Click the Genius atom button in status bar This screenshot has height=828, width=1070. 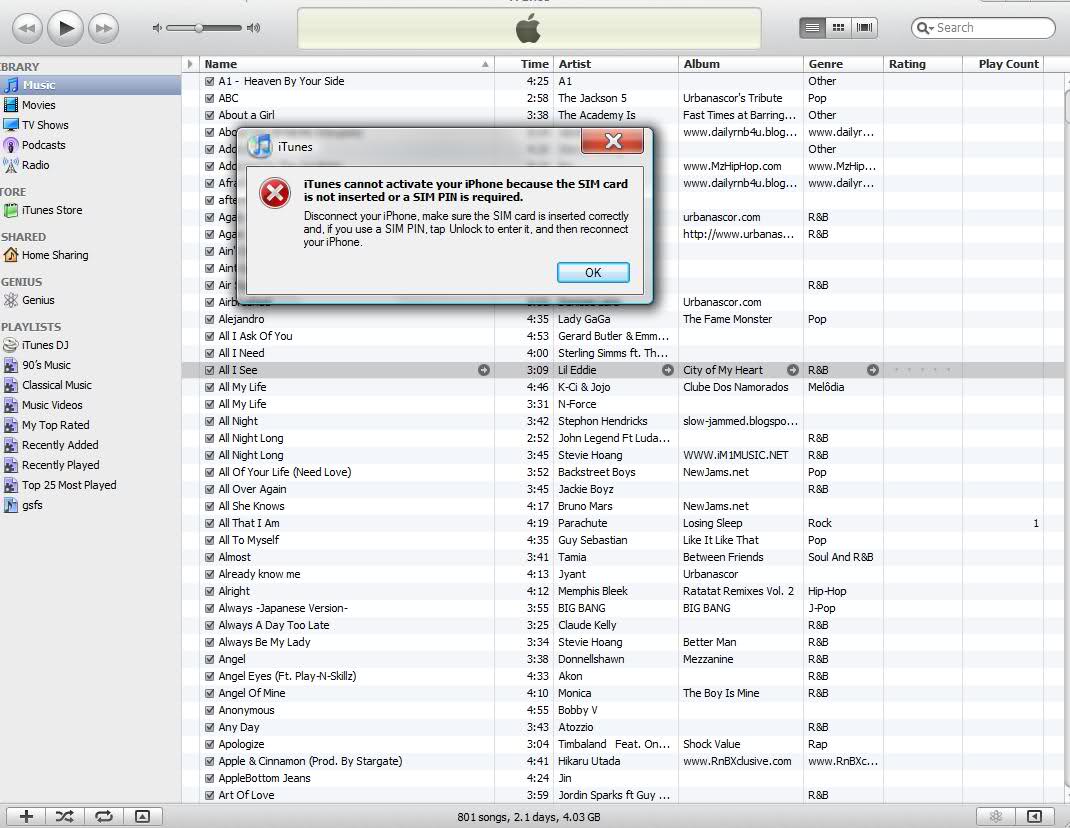996,816
